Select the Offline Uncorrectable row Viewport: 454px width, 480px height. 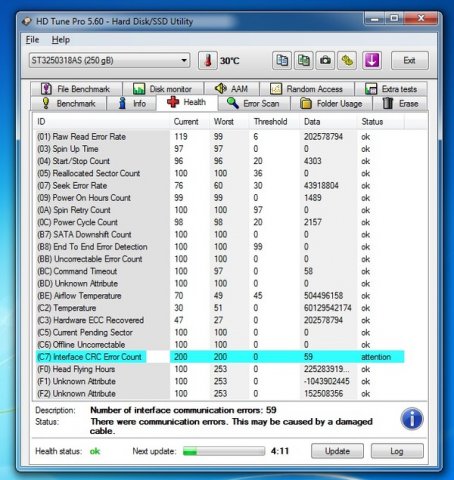tap(220, 345)
